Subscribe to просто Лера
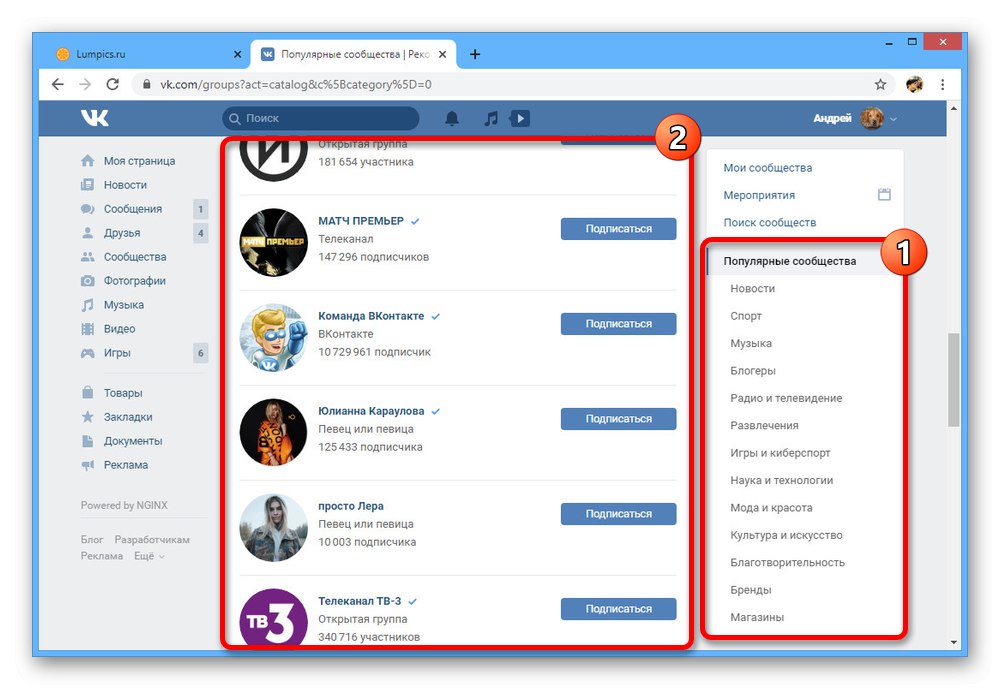Viewport: 1000px width, 689px height. (618, 514)
